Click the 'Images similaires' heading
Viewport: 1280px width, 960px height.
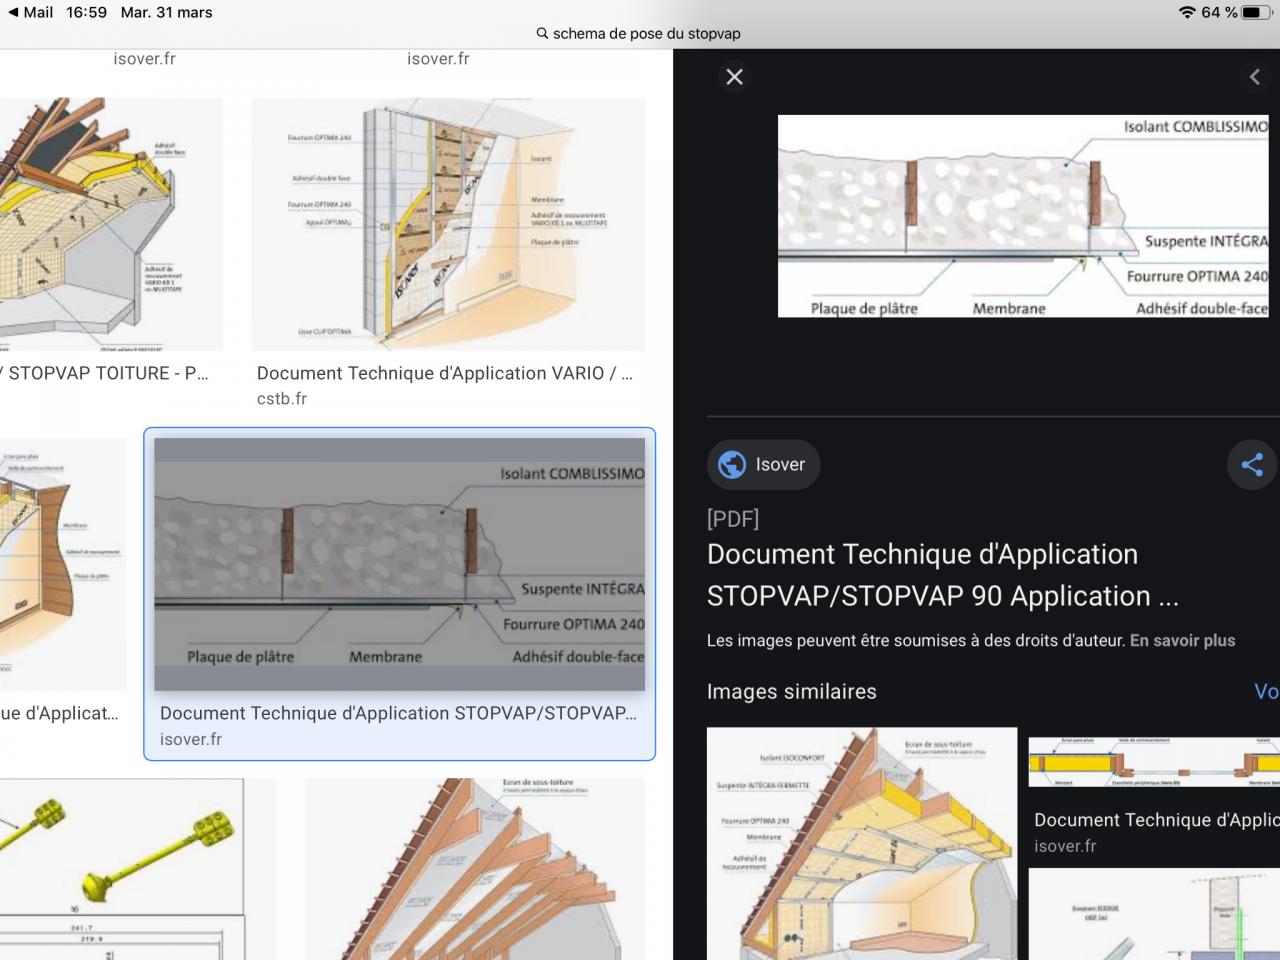click(792, 691)
